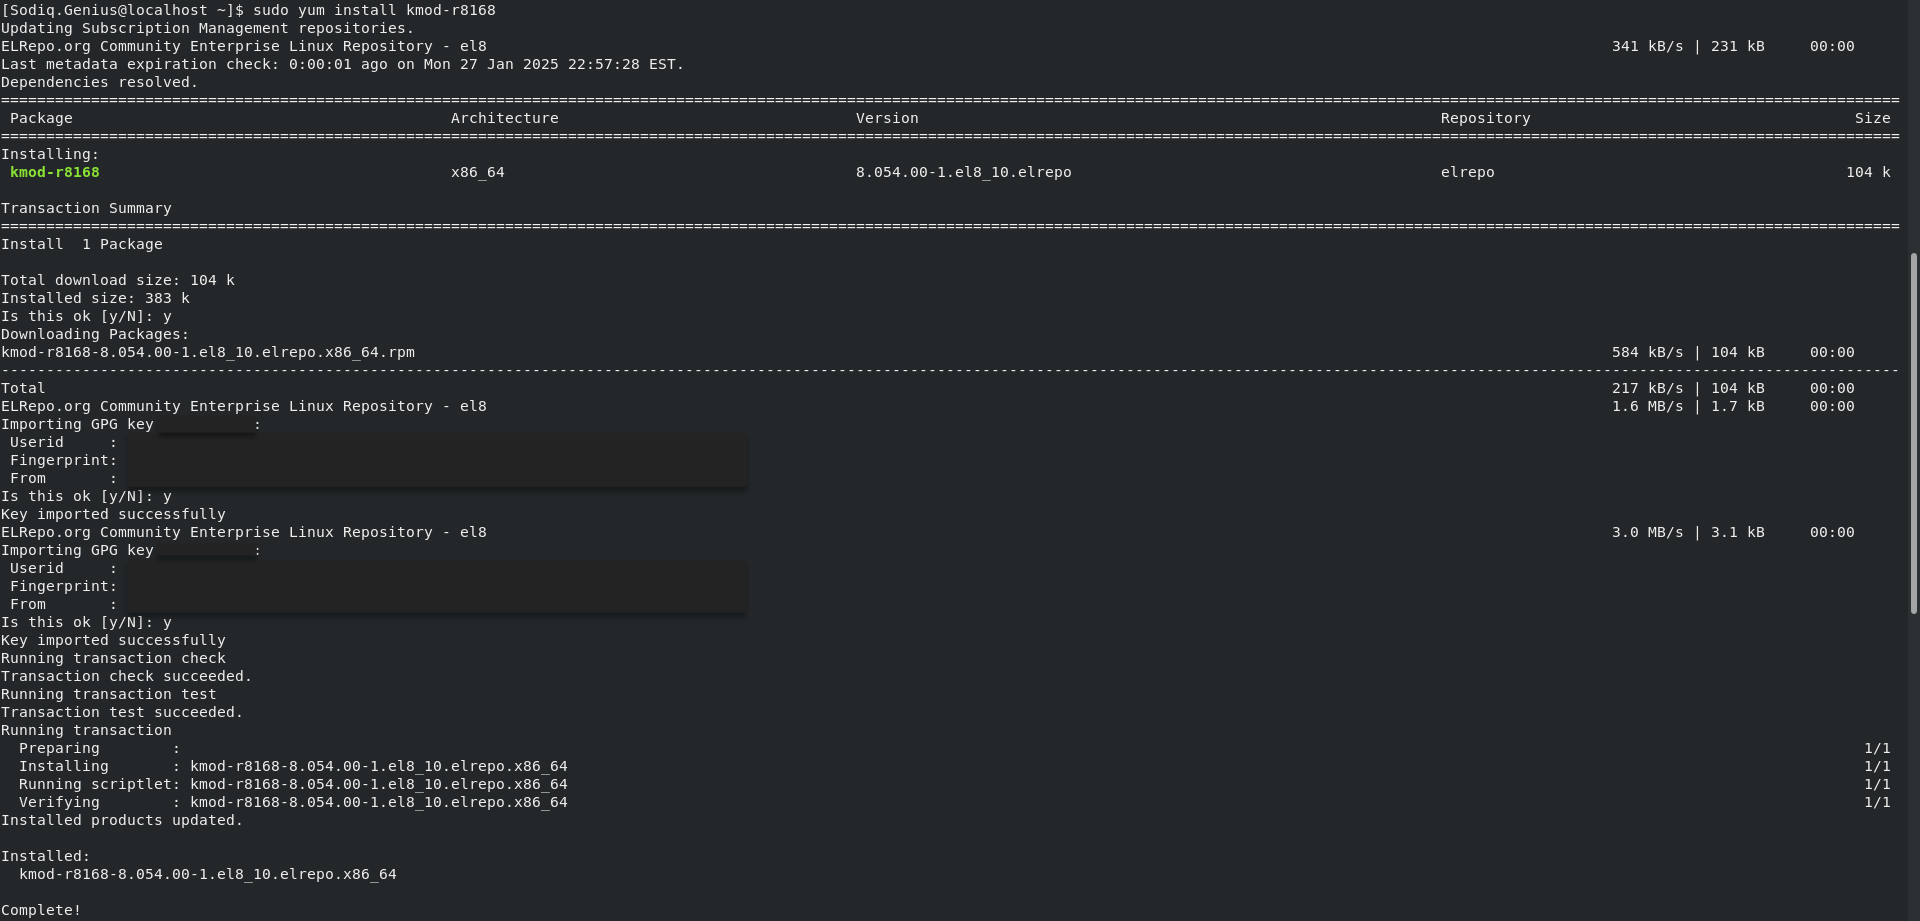Click the green kmod-r8168 package name

coord(55,172)
